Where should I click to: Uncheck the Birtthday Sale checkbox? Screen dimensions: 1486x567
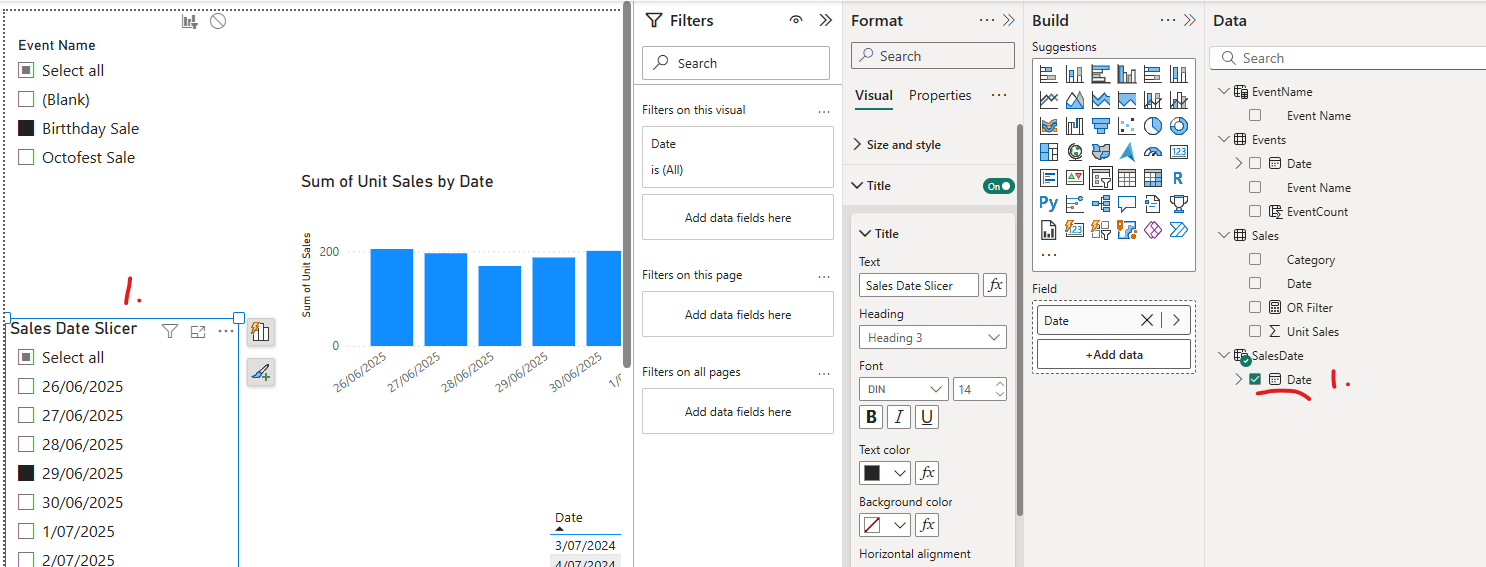(x=26, y=128)
